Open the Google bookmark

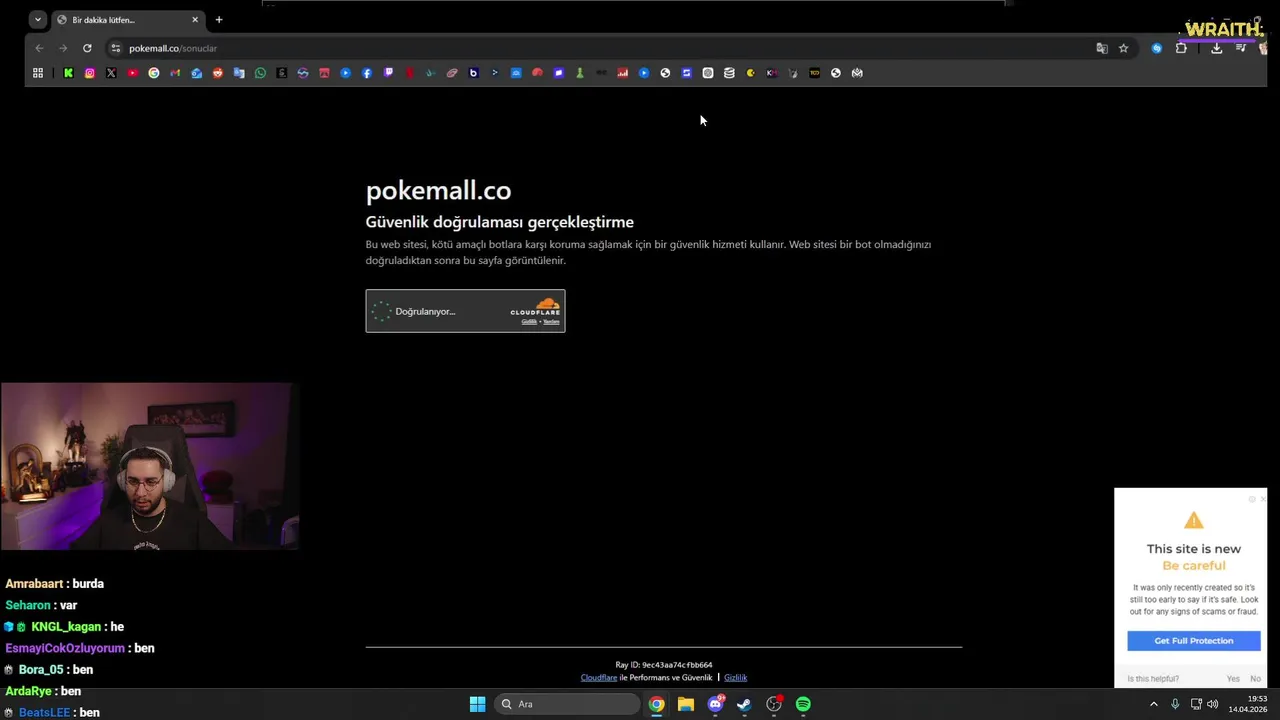click(154, 73)
